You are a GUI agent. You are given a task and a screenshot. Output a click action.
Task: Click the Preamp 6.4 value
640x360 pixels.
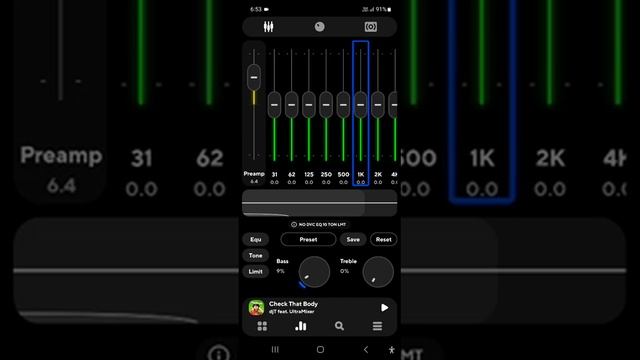coord(254,181)
